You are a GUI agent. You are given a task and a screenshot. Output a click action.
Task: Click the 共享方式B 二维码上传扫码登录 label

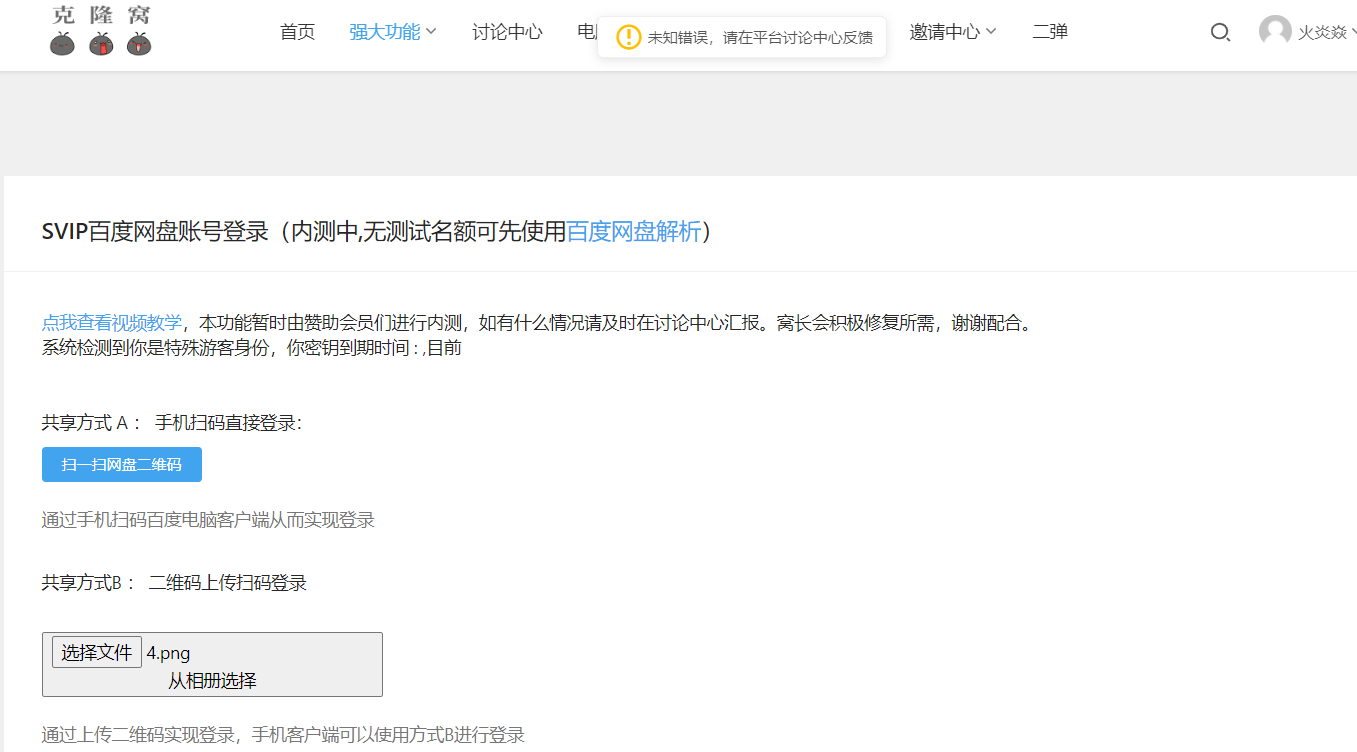click(x=174, y=583)
